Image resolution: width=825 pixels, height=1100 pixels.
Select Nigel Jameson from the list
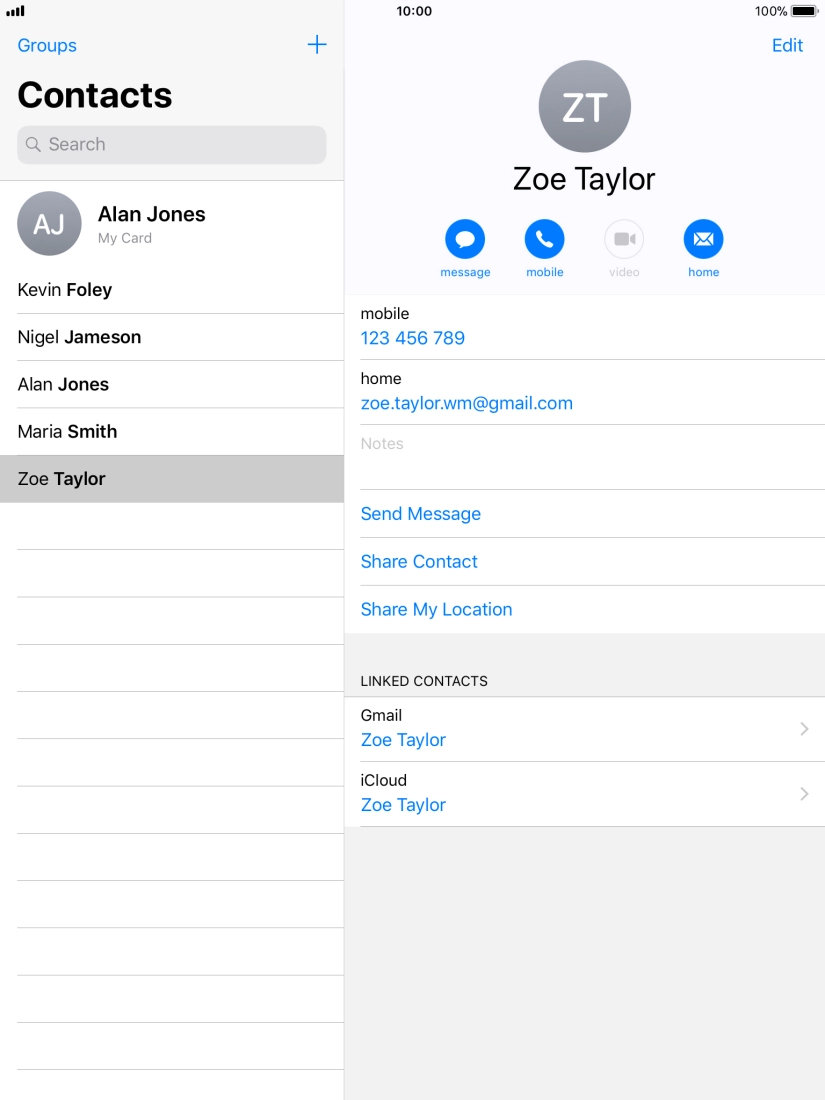[x=79, y=337]
